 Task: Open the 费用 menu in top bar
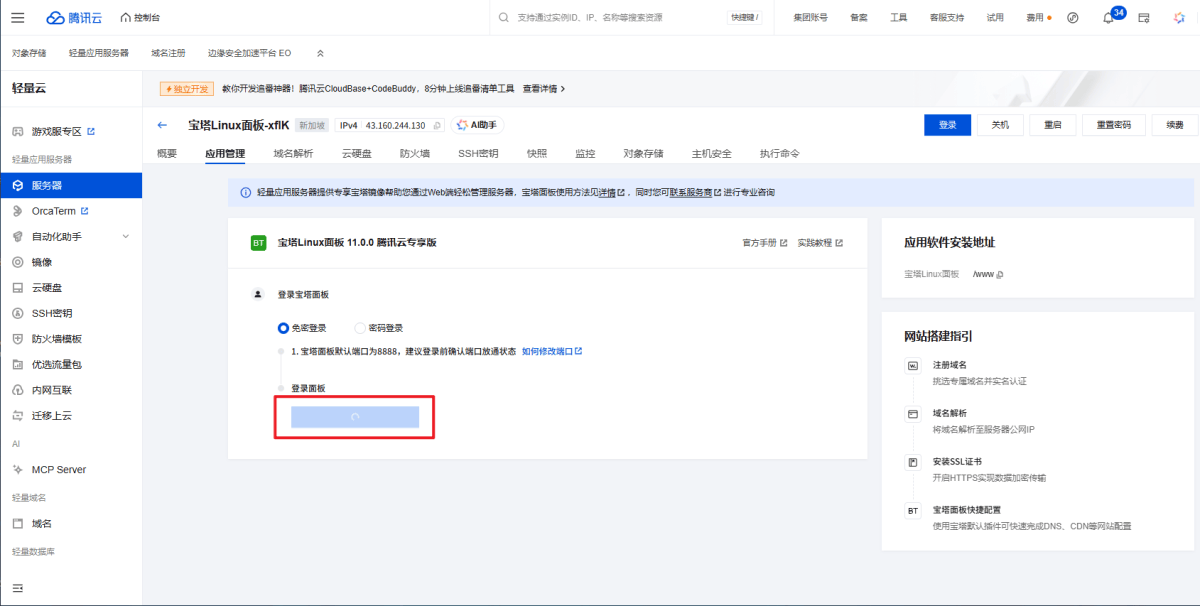1038,18
